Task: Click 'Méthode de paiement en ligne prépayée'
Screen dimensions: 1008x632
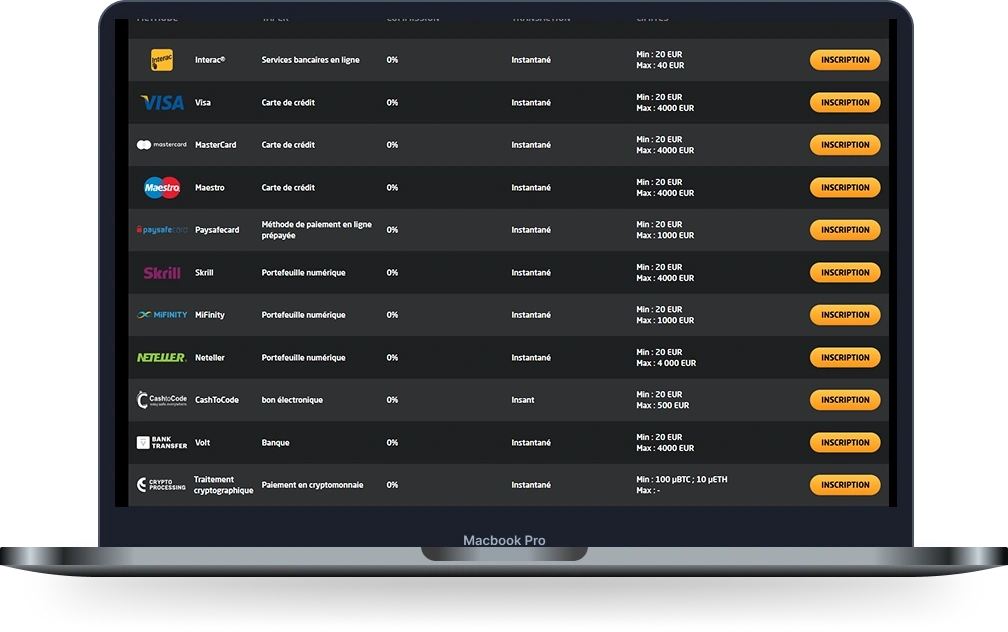Action: [316, 230]
